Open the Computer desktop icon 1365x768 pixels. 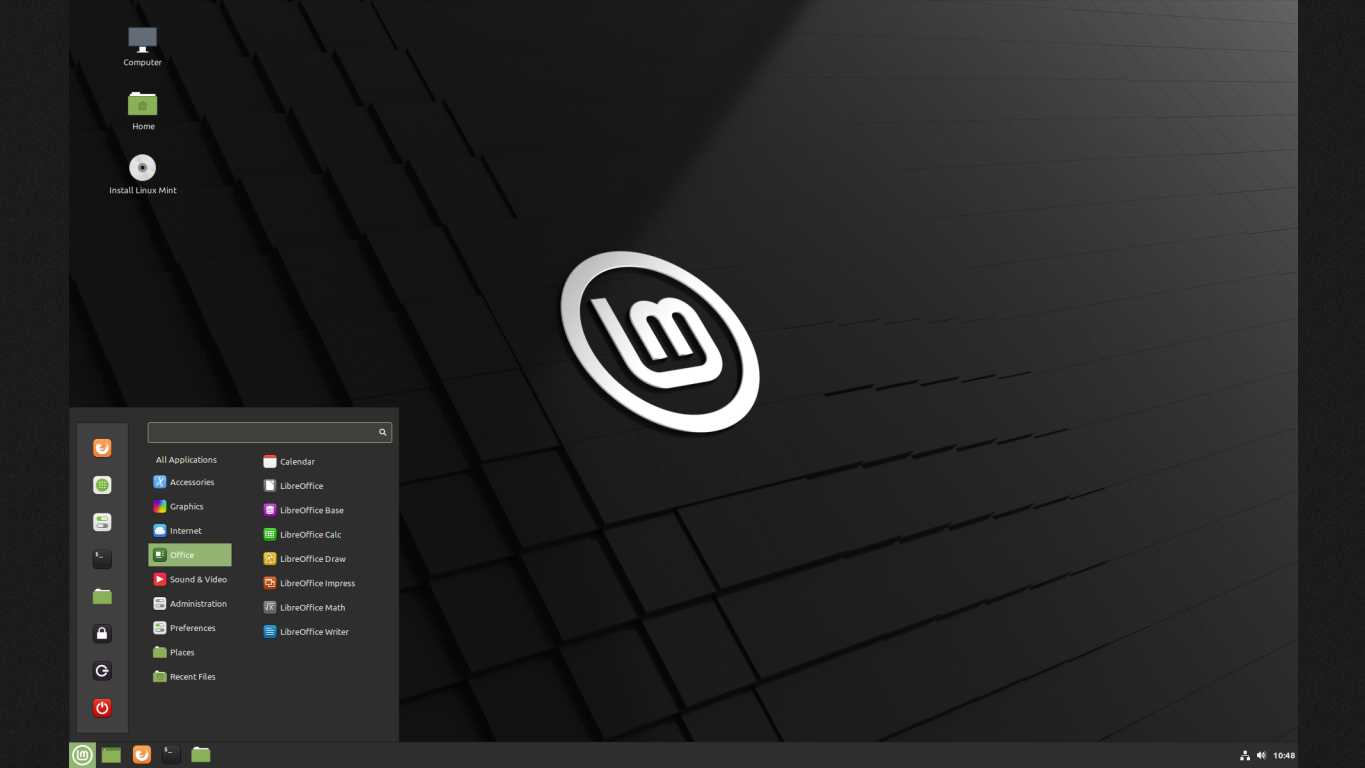tap(143, 46)
